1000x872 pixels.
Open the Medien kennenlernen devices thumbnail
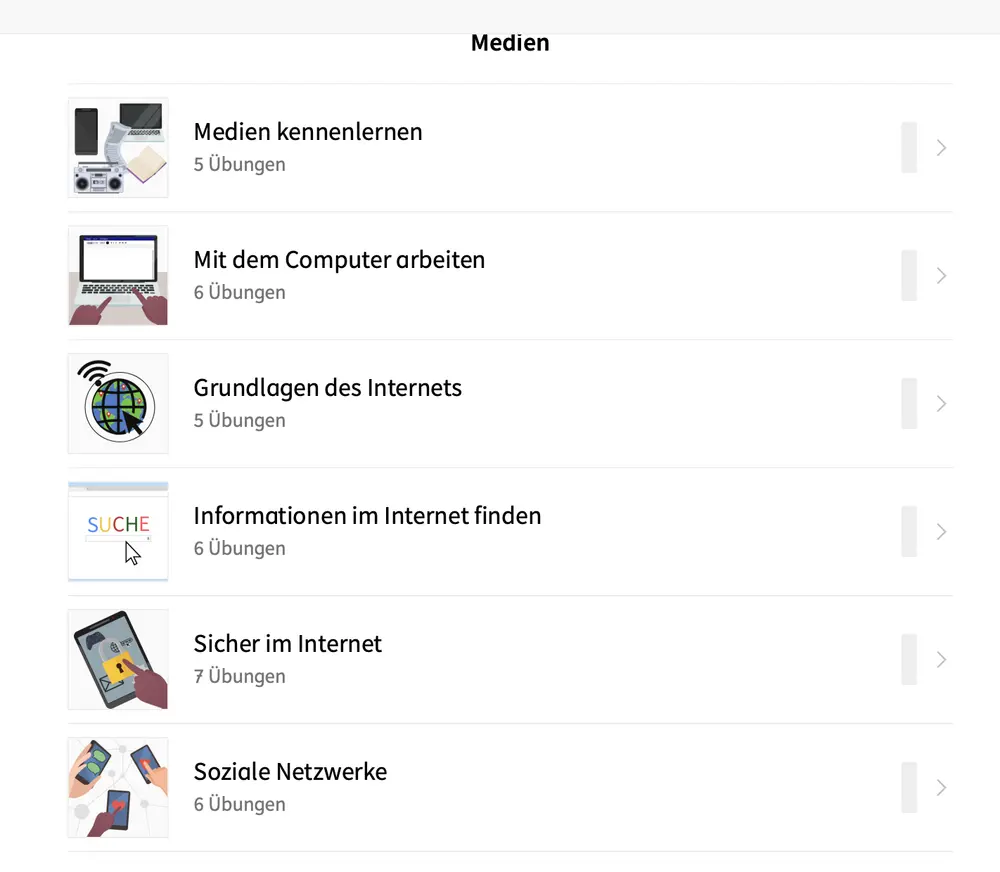118,148
